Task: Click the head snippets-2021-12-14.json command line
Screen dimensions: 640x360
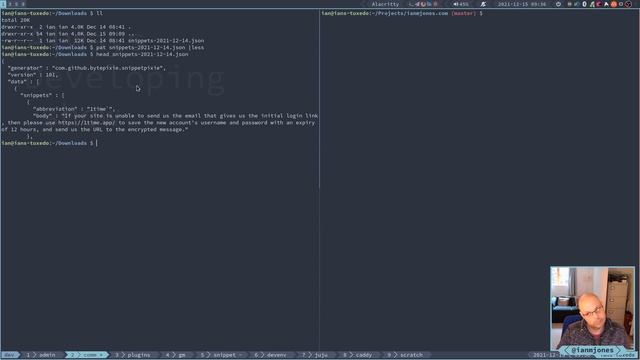Action: (x=142, y=54)
